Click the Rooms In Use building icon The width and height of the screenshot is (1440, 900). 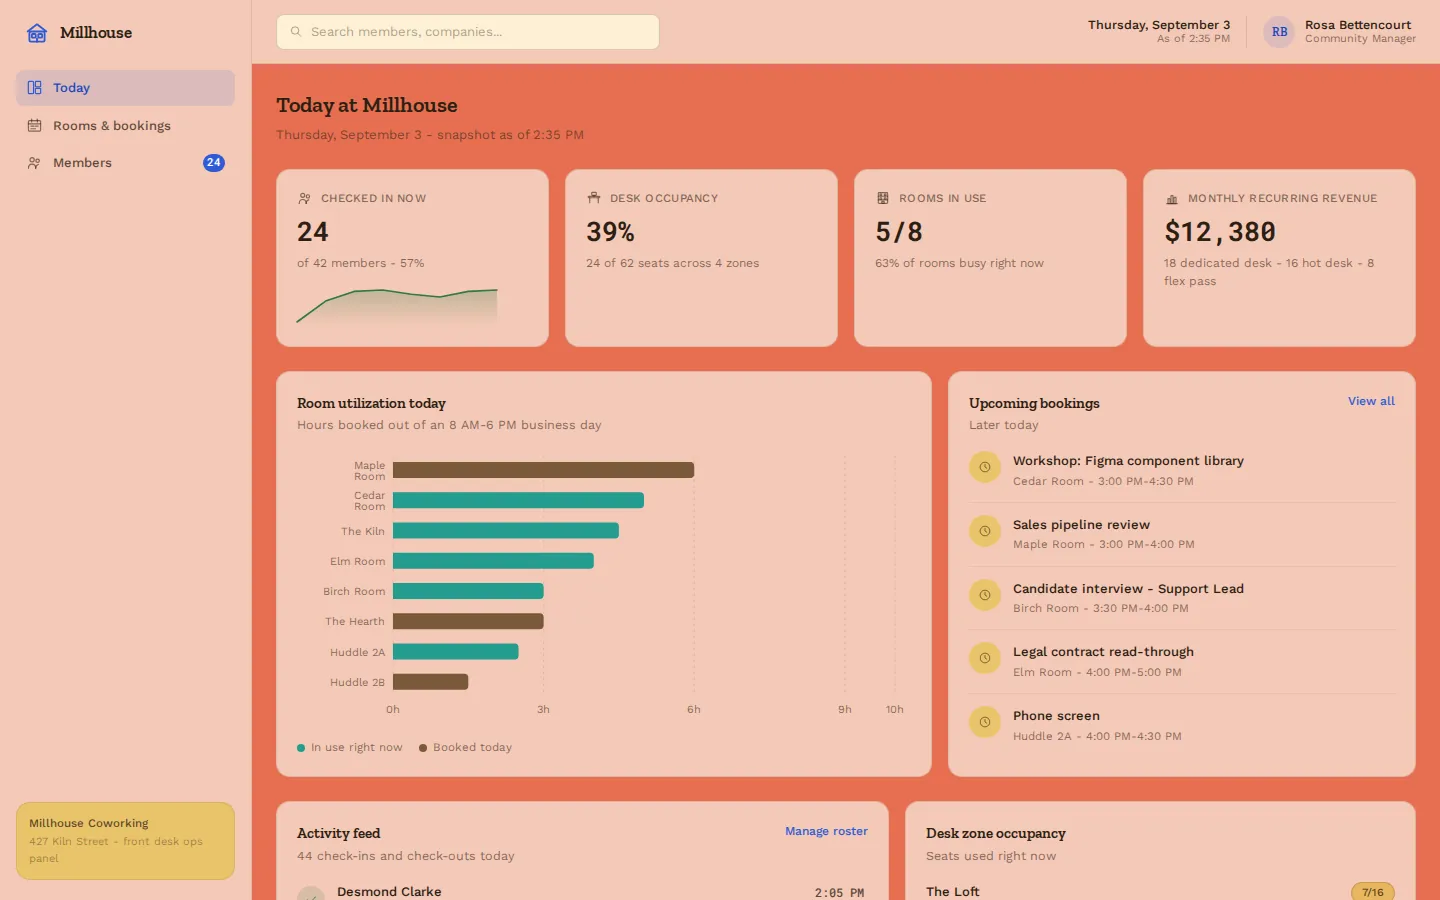883,198
